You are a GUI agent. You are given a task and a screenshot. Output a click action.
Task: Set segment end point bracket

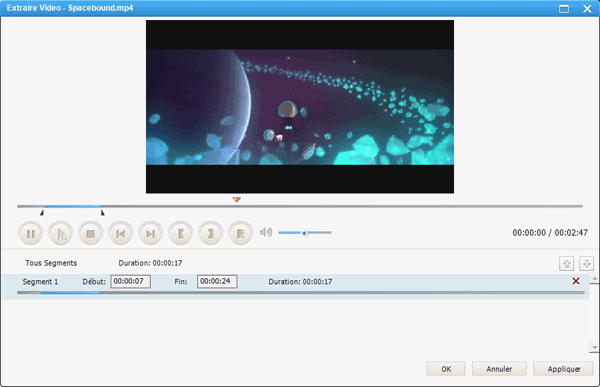click(x=210, y=234)
